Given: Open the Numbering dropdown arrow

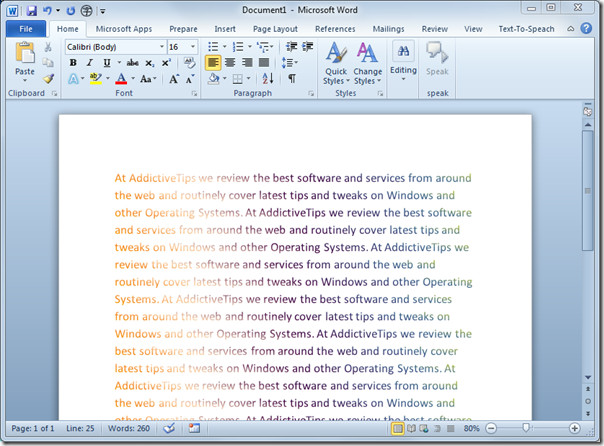Looking at the screenshot, I should click(250, 47).
